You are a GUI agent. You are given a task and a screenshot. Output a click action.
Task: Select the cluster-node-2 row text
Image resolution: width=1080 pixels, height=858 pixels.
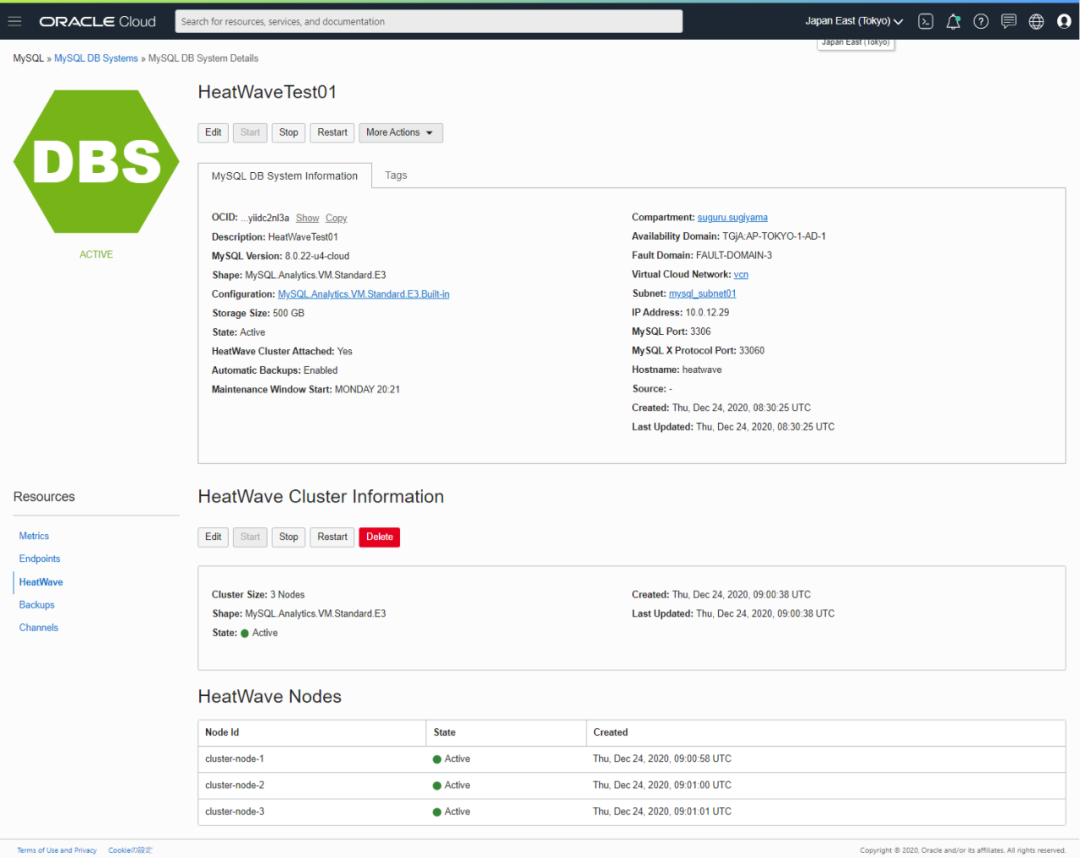(x=235, y=785)
